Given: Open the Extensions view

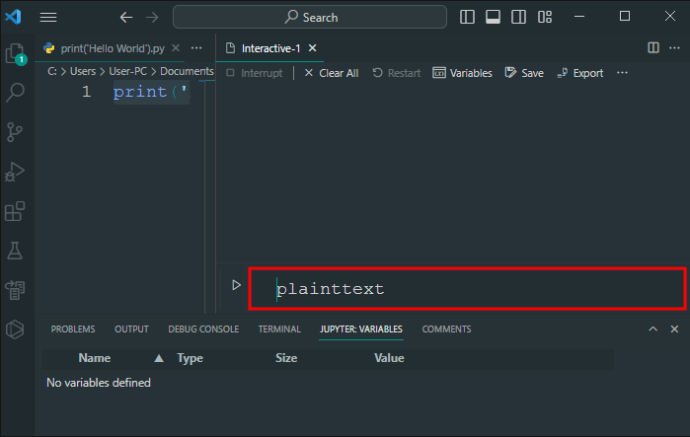Looking at the screenshot, I should pyautogui.click(x=15, y=211).
